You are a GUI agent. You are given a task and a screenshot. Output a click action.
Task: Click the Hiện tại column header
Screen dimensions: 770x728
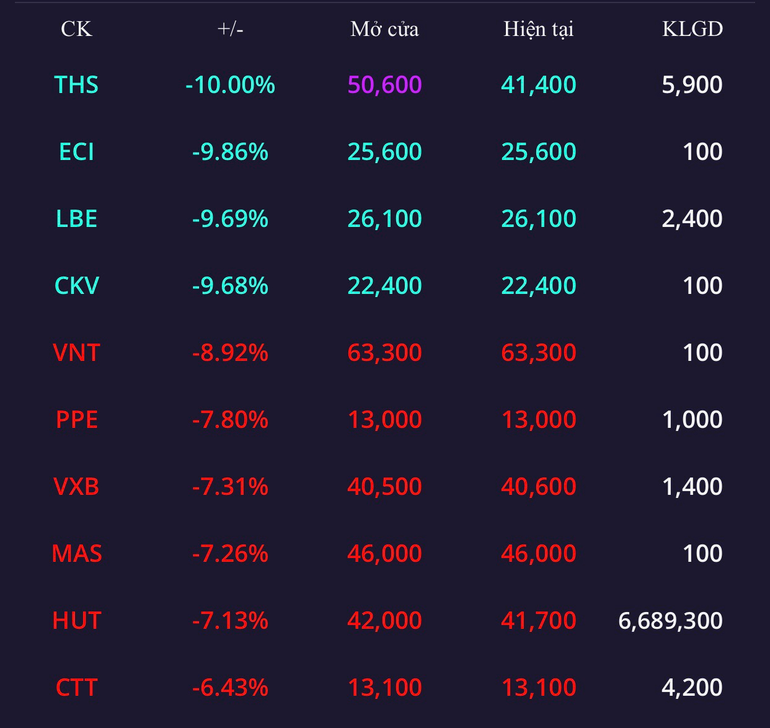[539, 29]
